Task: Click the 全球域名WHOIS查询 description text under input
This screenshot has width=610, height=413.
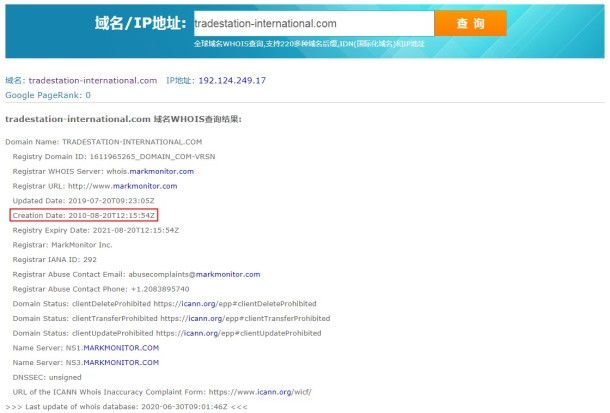Action: click(309, 44)
